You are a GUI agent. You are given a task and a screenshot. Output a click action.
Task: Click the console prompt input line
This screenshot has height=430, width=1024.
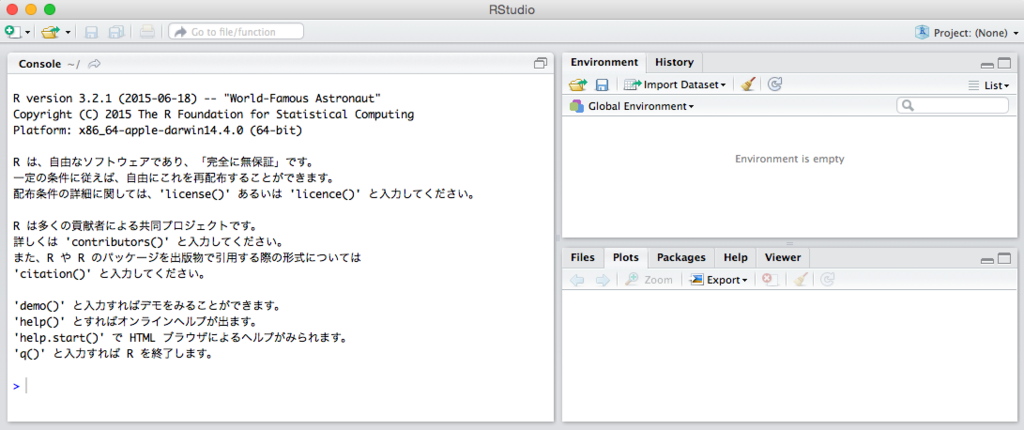click(281, 386)
